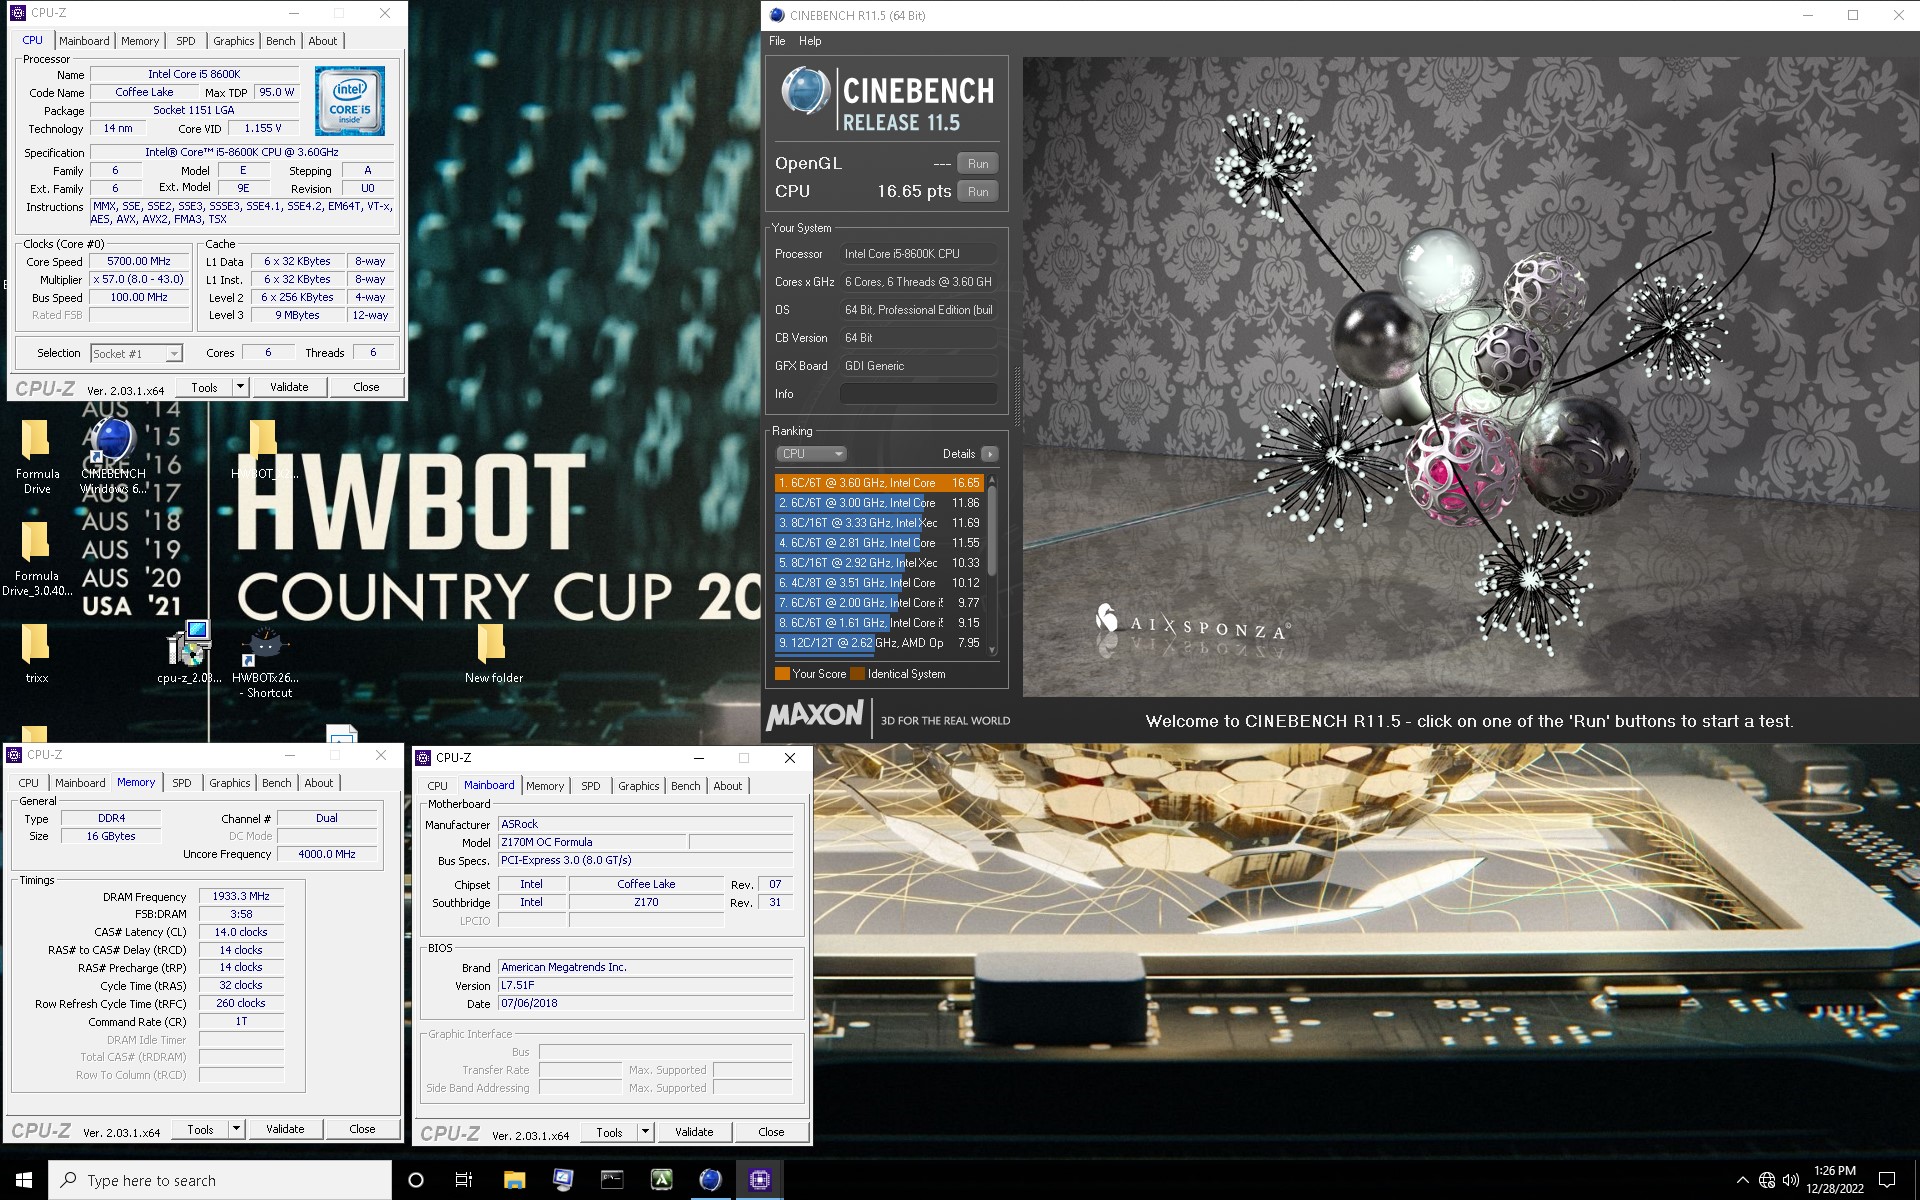Expand Tools dropdown arrow in Mainboard CPU-Z window
1920x1200 pixels.
pos(645,1132)
